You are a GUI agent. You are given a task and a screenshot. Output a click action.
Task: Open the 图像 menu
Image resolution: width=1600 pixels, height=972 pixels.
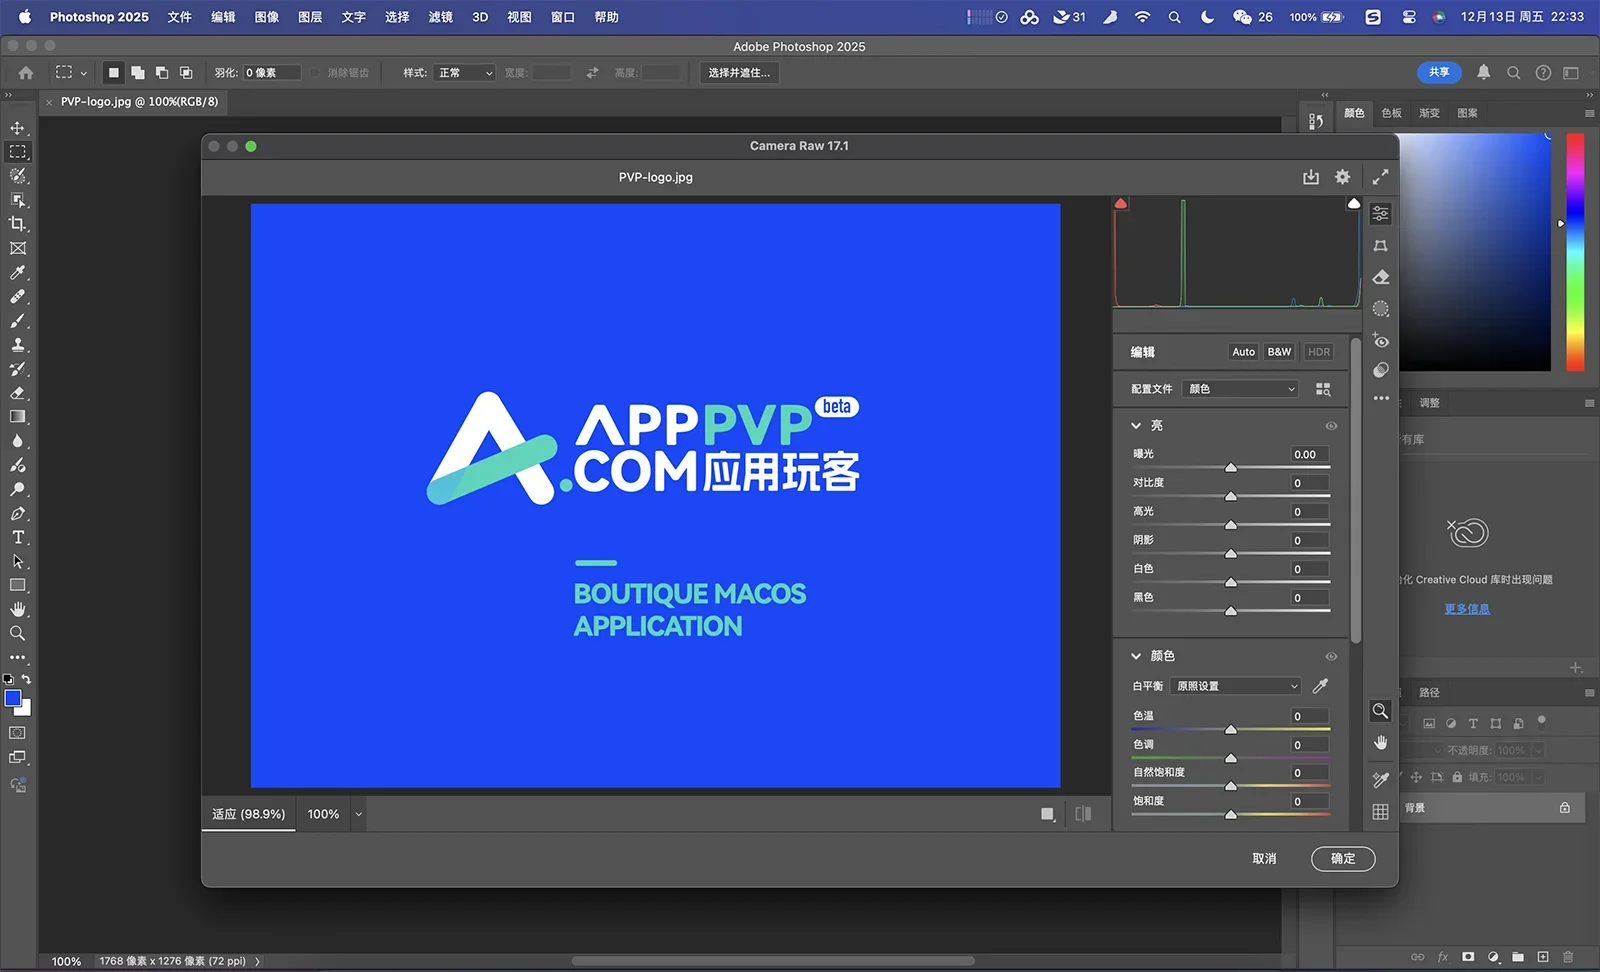coord(267,17)
